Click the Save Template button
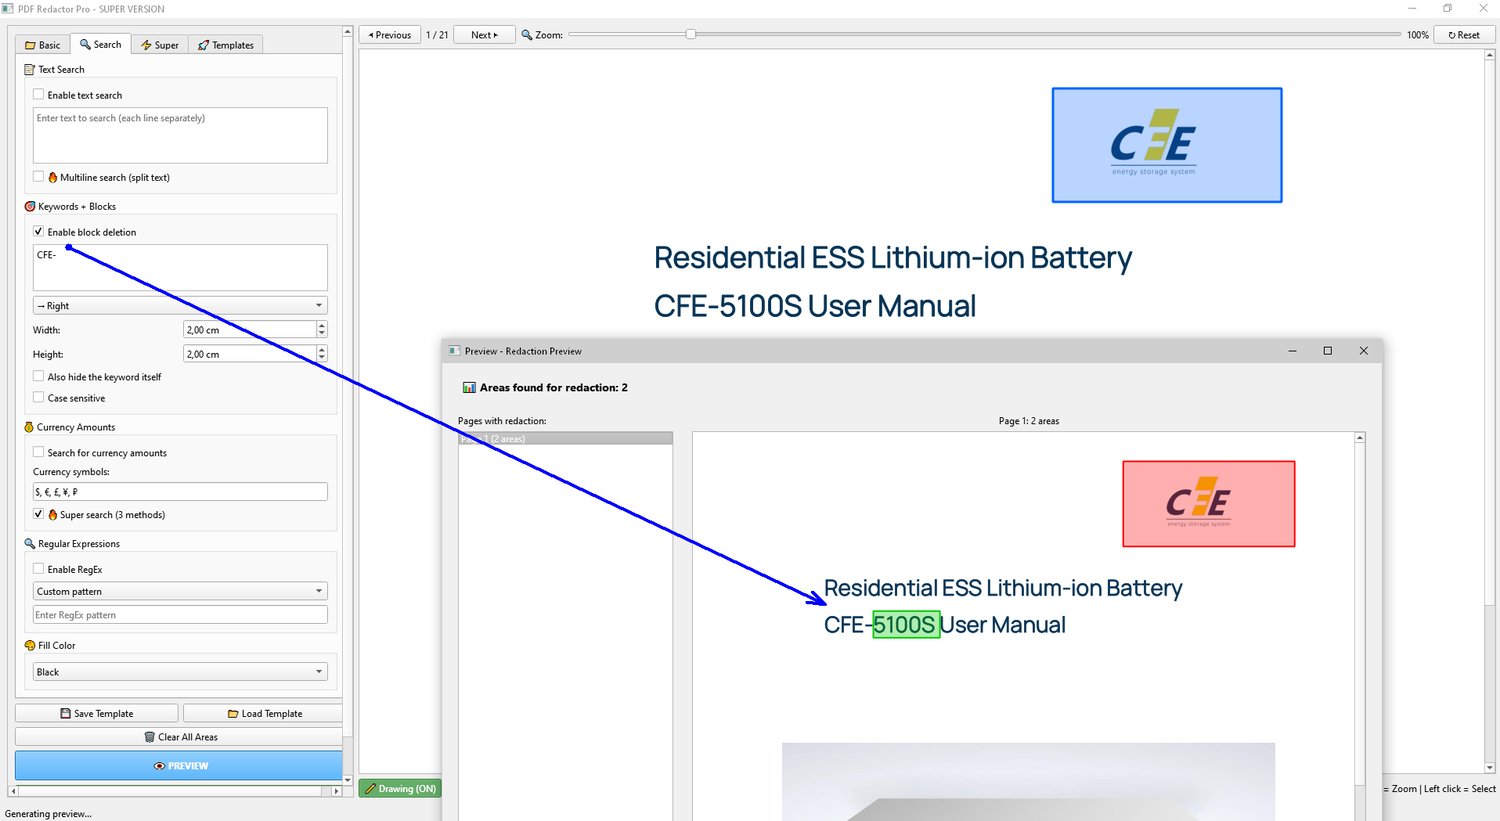 tap(97, 714)
